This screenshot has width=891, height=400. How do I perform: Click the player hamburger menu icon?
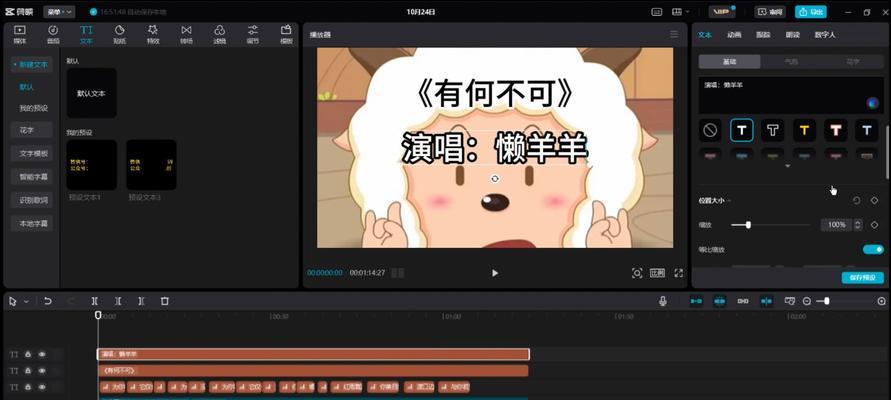pos(674,34)
